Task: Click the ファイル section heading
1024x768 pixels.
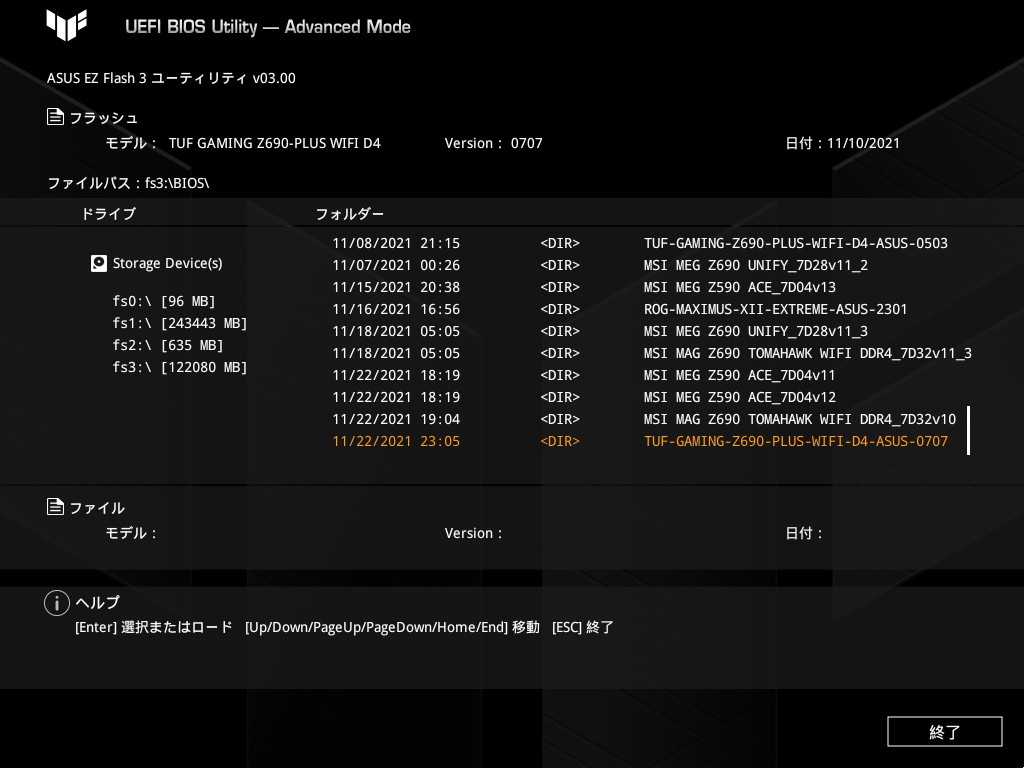Action: pos(97,507)
